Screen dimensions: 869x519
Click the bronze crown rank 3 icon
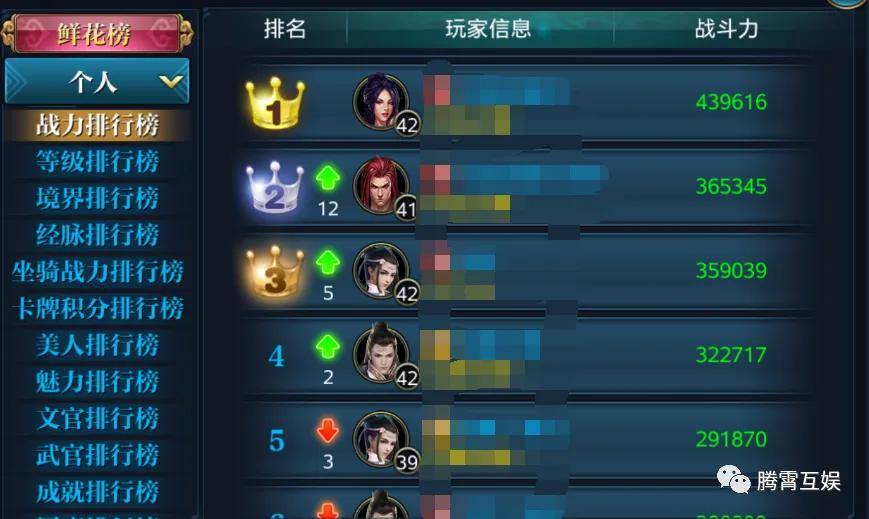pyautogui.click(x=275, y=272)
